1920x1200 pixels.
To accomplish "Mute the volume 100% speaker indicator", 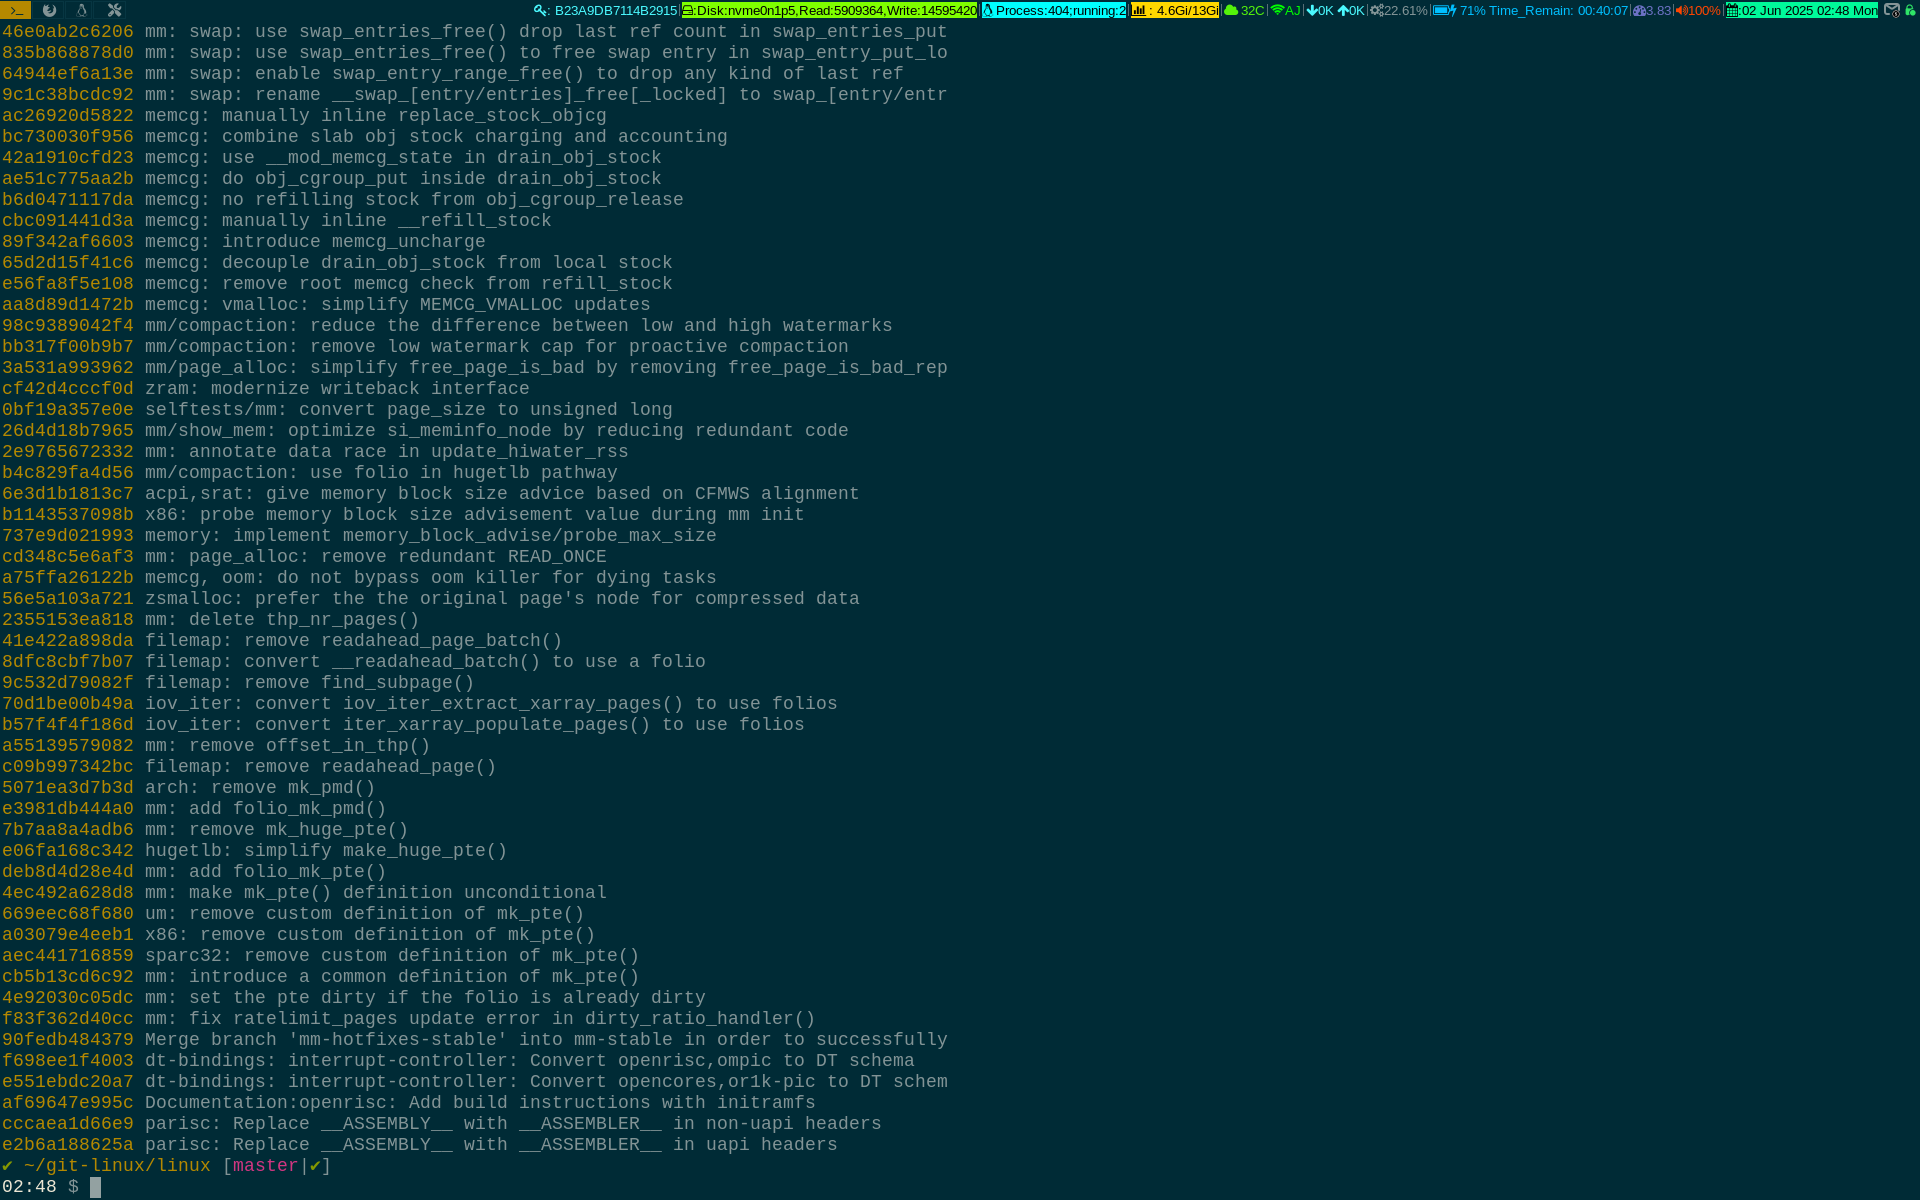I will 1698,10.
